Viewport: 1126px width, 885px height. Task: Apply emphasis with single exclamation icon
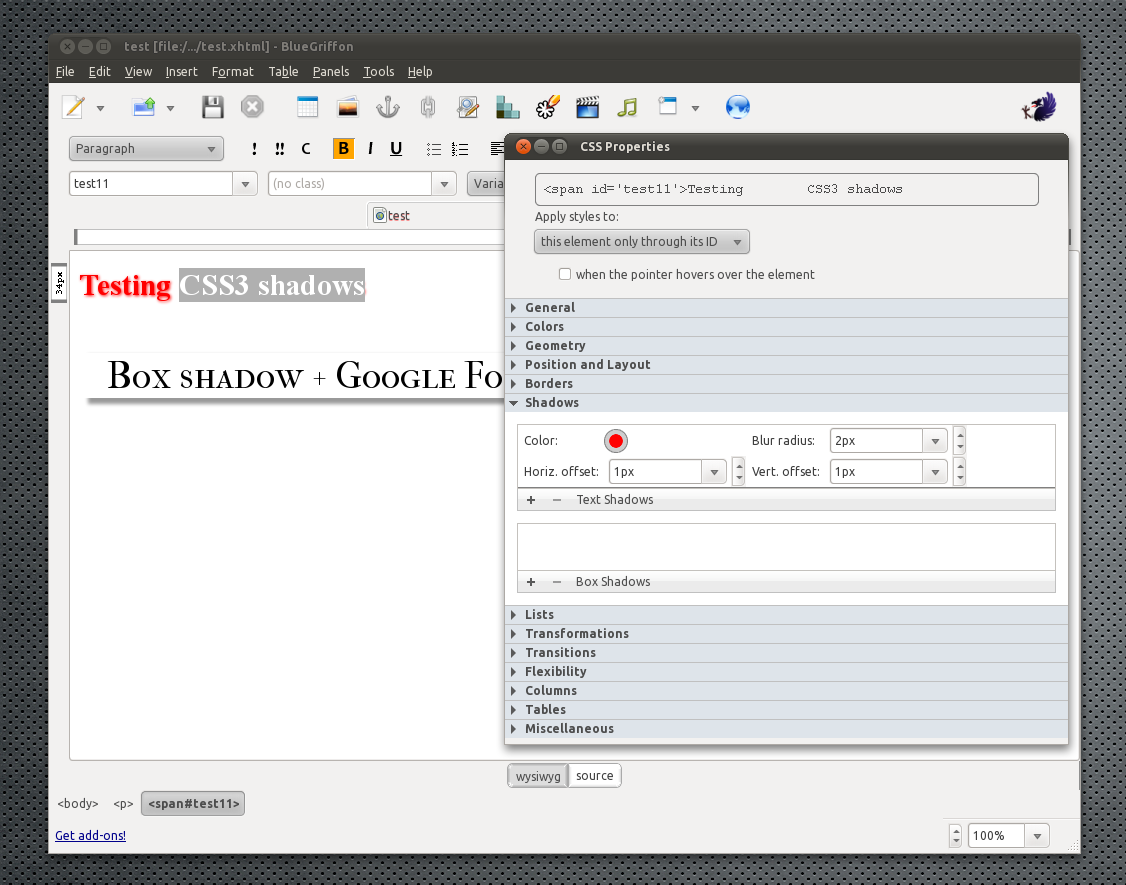[x=254, y=149]
